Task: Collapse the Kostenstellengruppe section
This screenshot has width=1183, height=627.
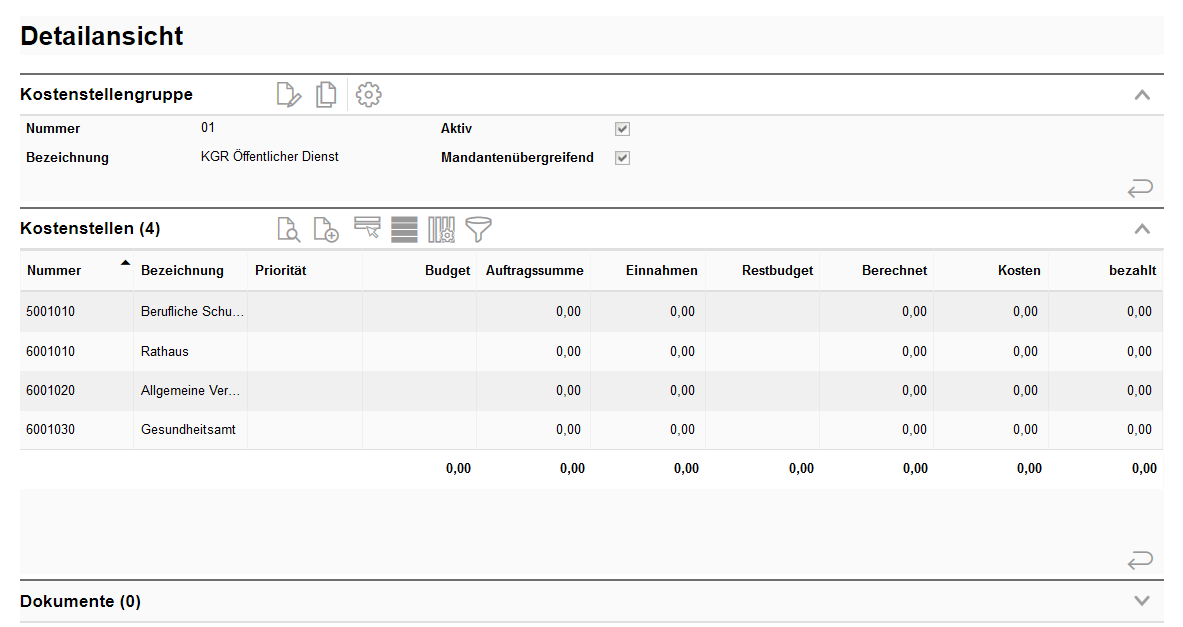Action: tap(1142, 95)
